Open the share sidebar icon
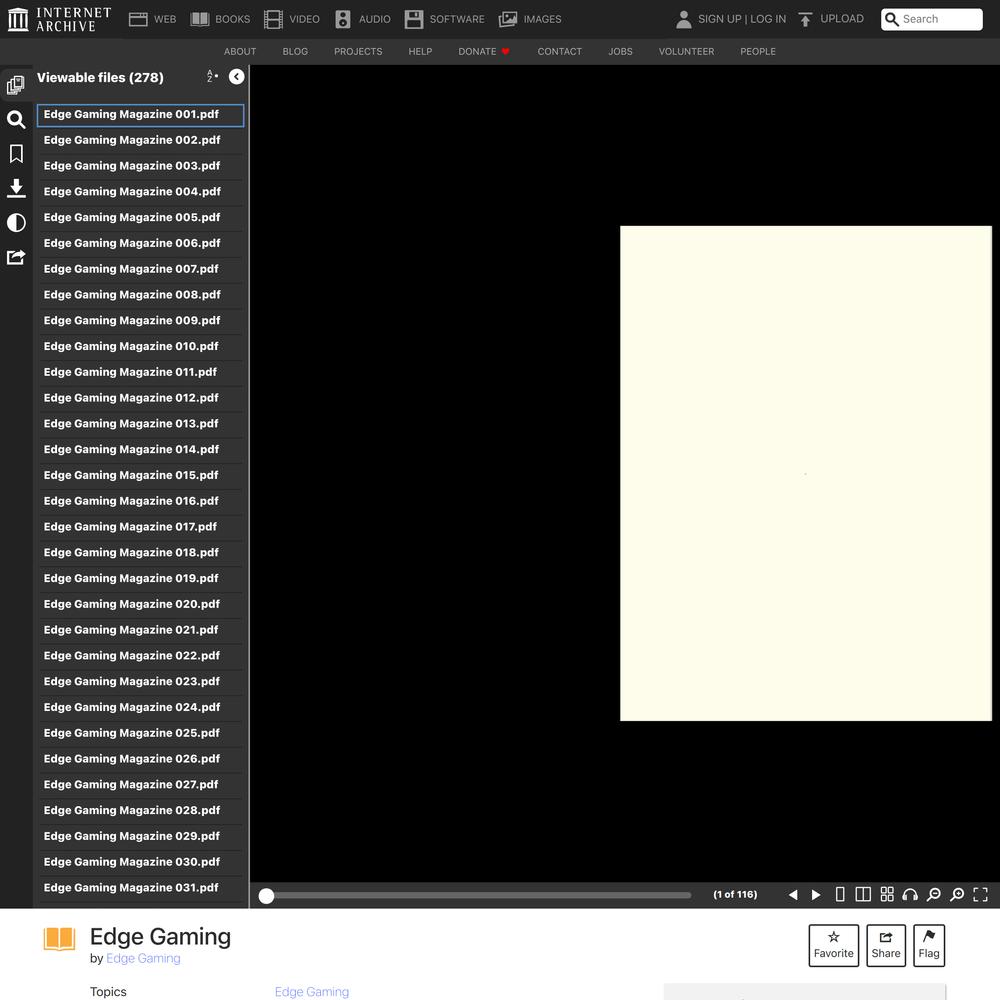 coord(16,257)
